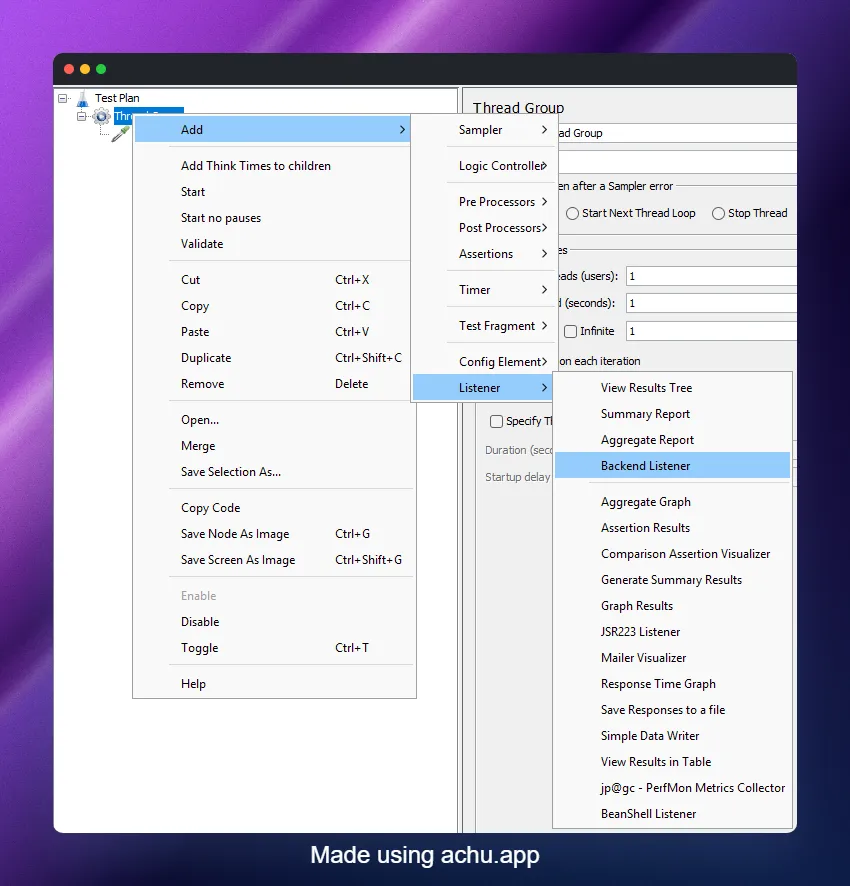Choose Save Selection As...
This screenshot has height=886, width=850.
tap(274, 472)
